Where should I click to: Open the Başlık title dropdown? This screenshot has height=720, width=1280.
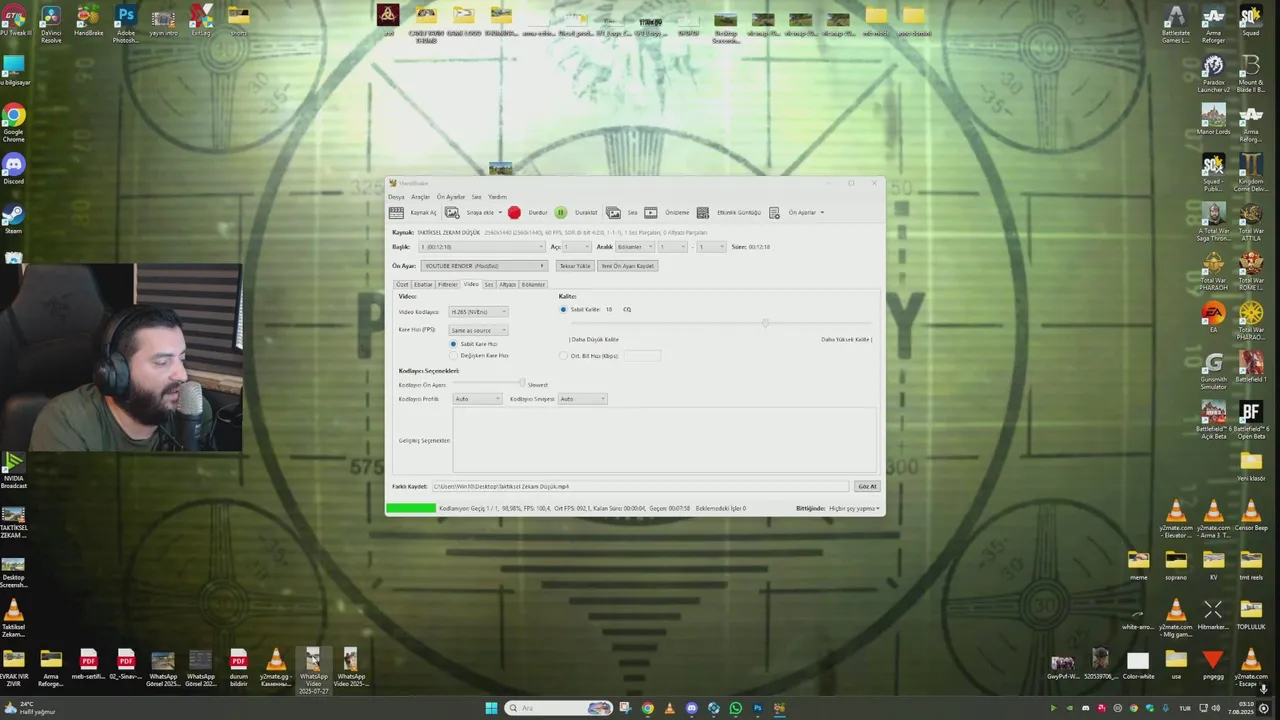point(482,247)
